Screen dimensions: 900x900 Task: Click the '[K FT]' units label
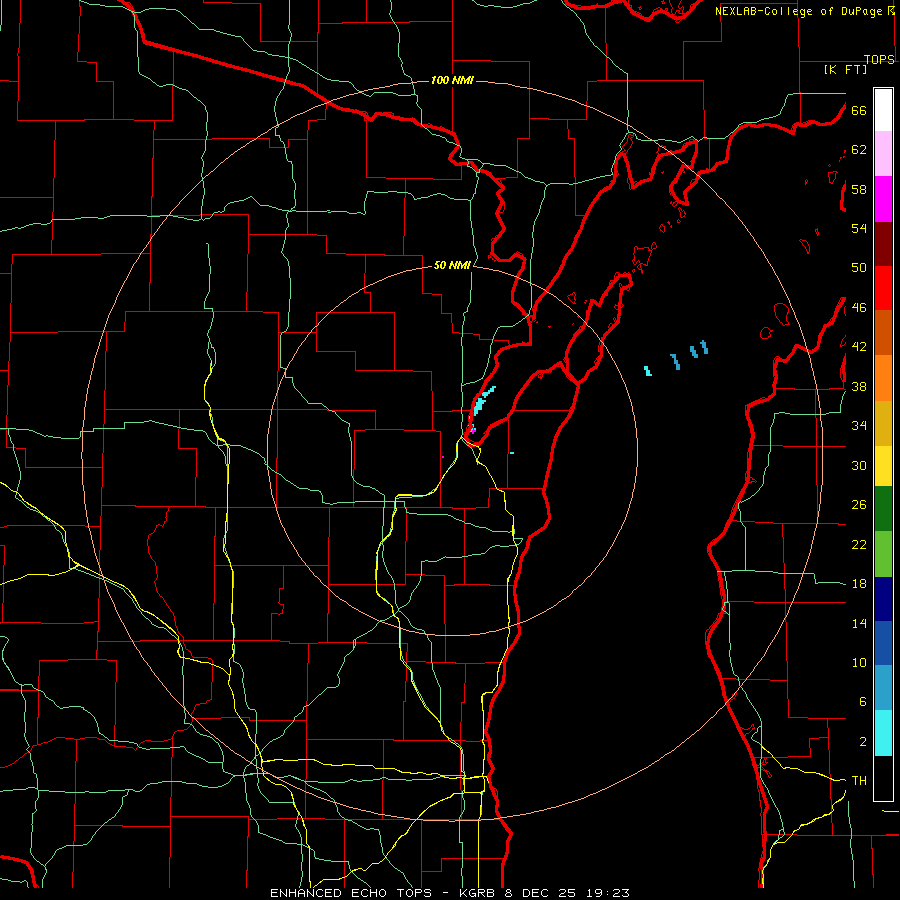(x=846, y=70)
